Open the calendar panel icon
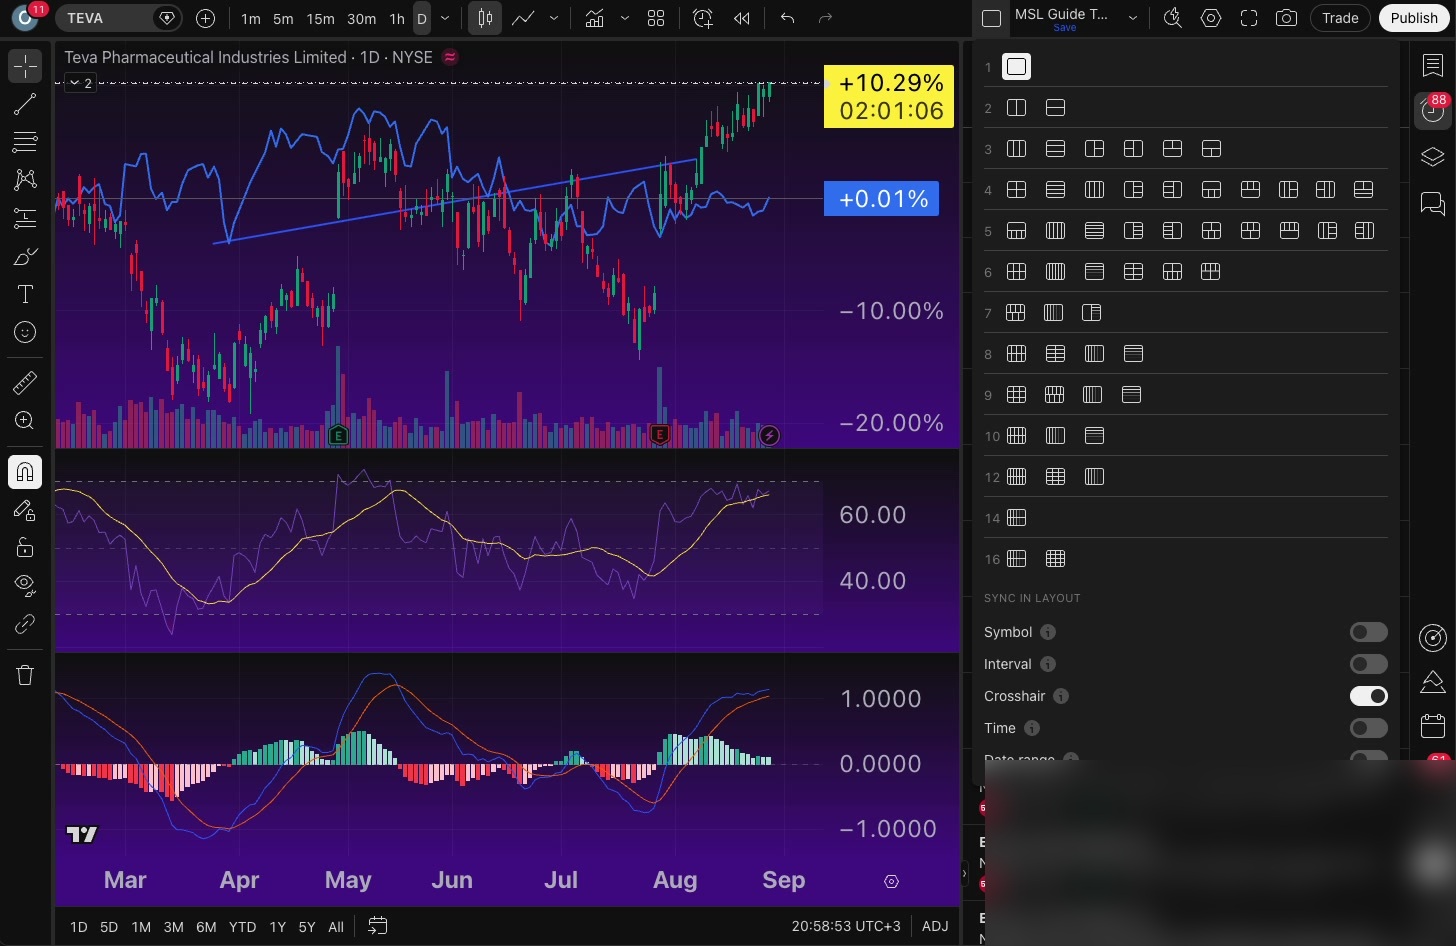The width and height of the screenshot is (1456, 946). 1433,726
